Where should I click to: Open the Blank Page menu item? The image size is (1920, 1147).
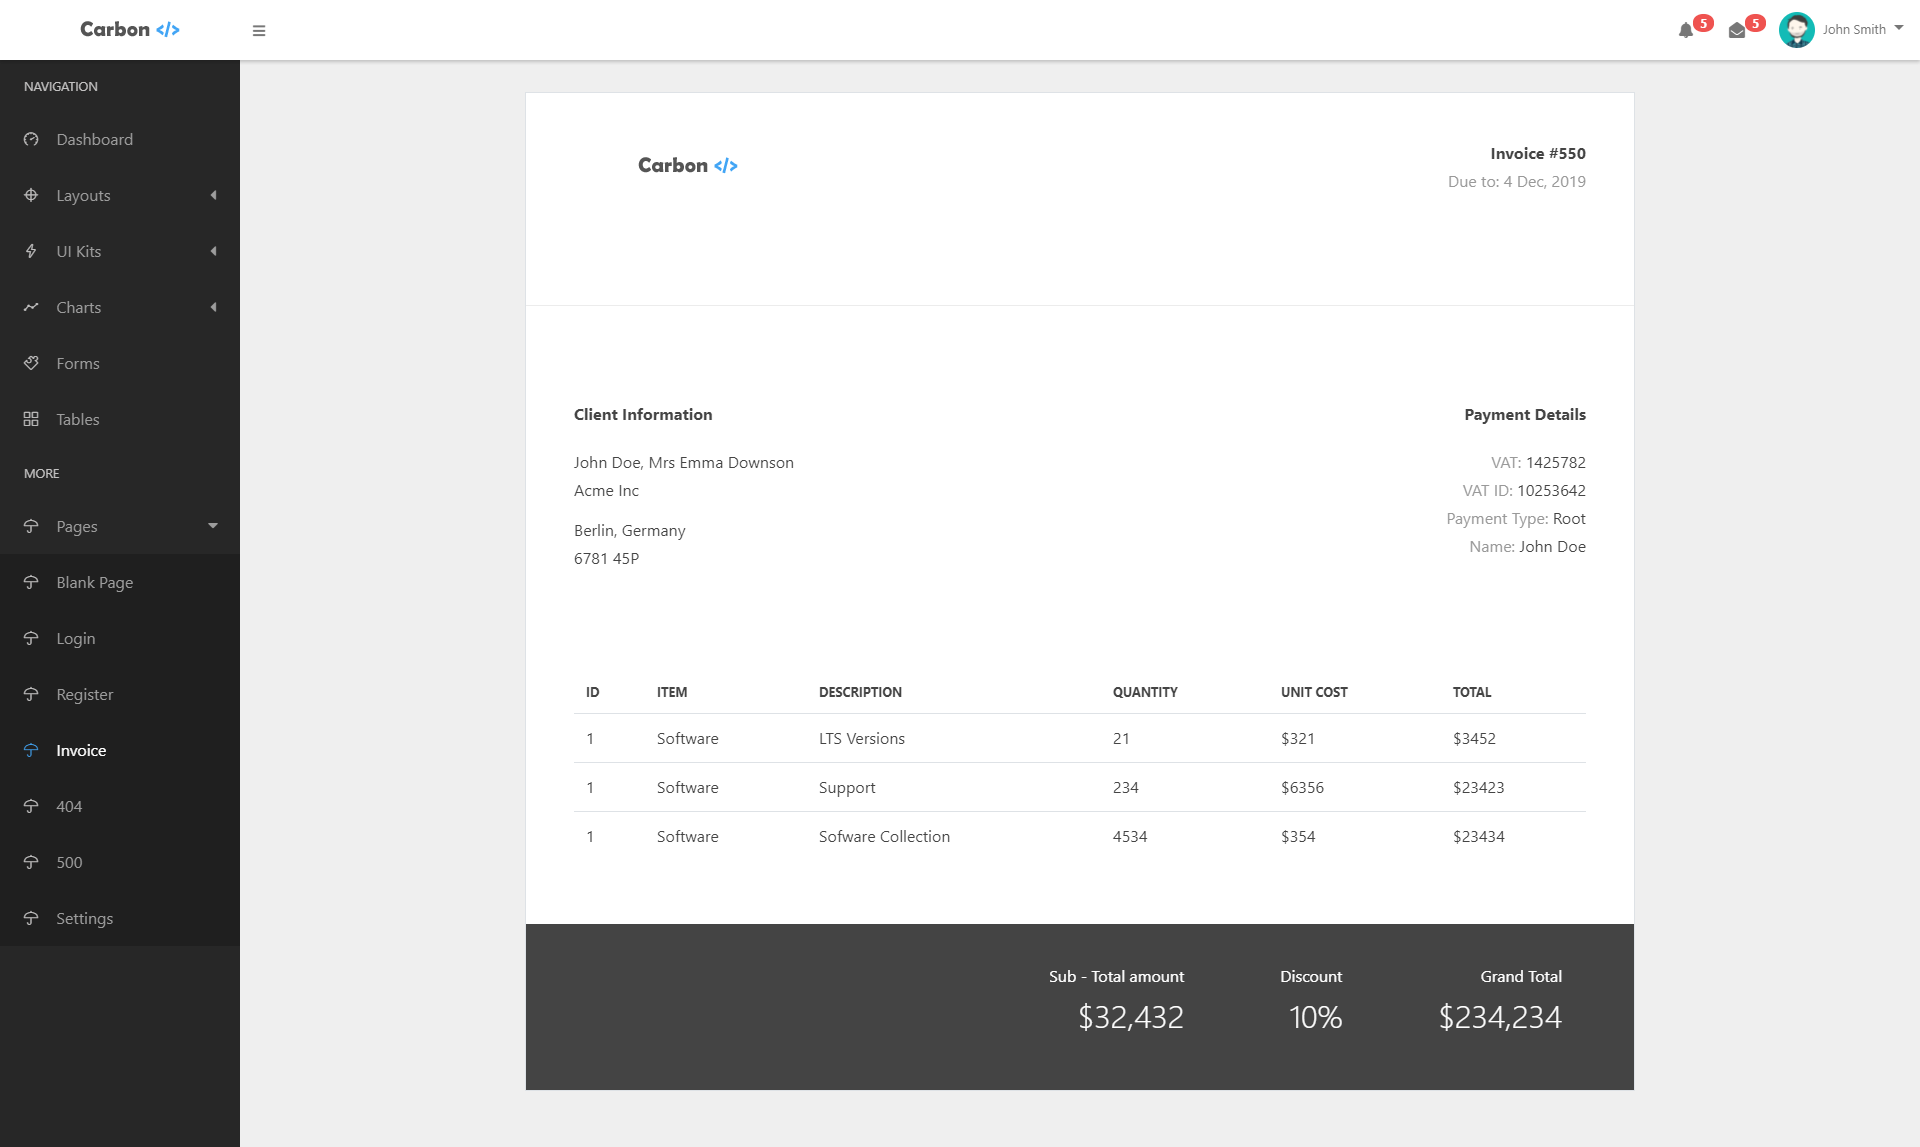click(x=94, y=583)
